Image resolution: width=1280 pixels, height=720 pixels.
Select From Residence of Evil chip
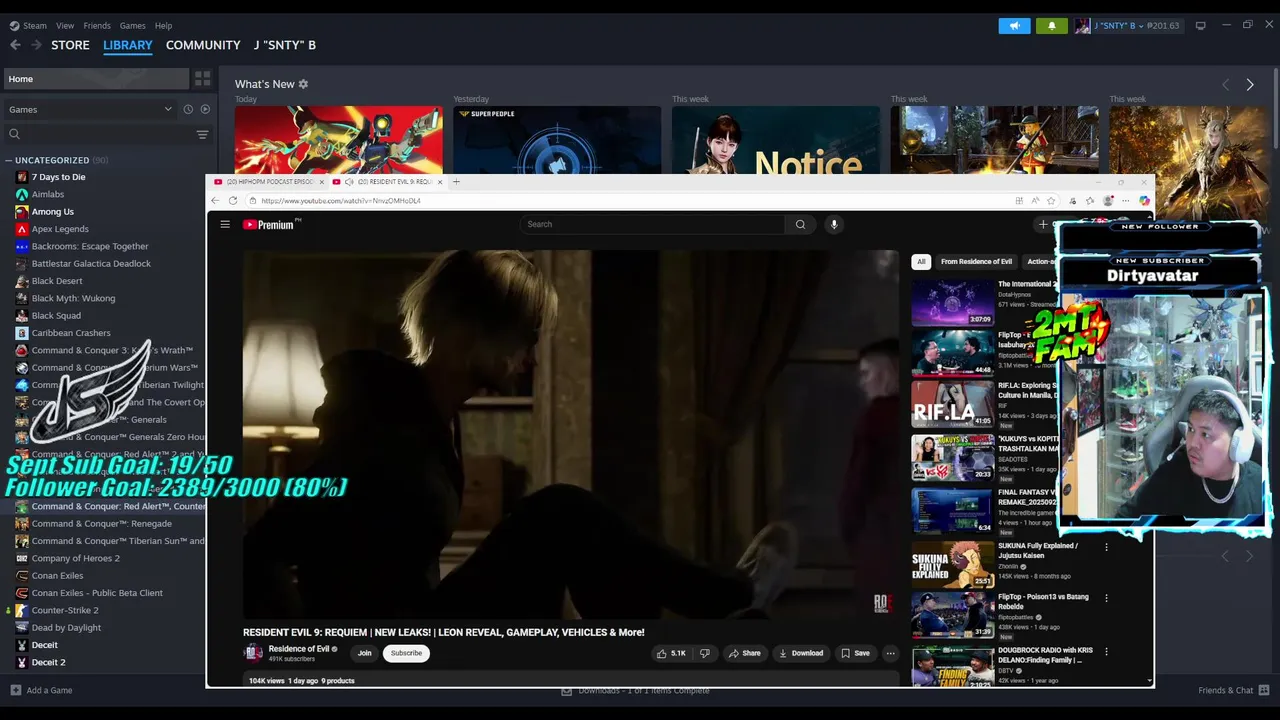[x=976, y=262]
